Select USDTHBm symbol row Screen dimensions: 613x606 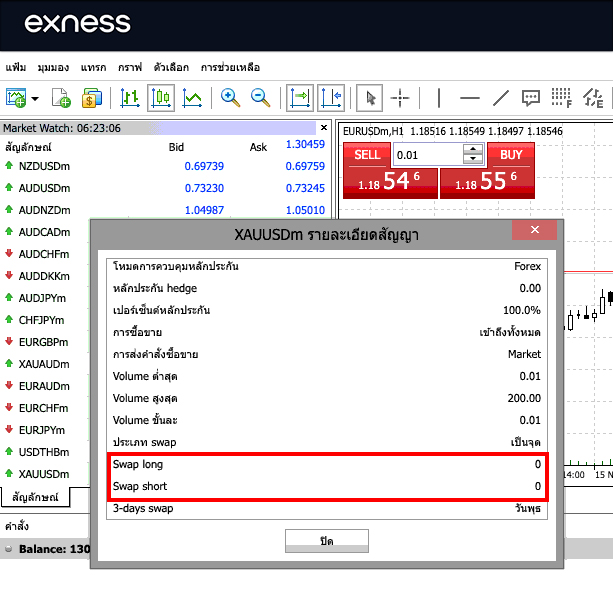[44, 452]
